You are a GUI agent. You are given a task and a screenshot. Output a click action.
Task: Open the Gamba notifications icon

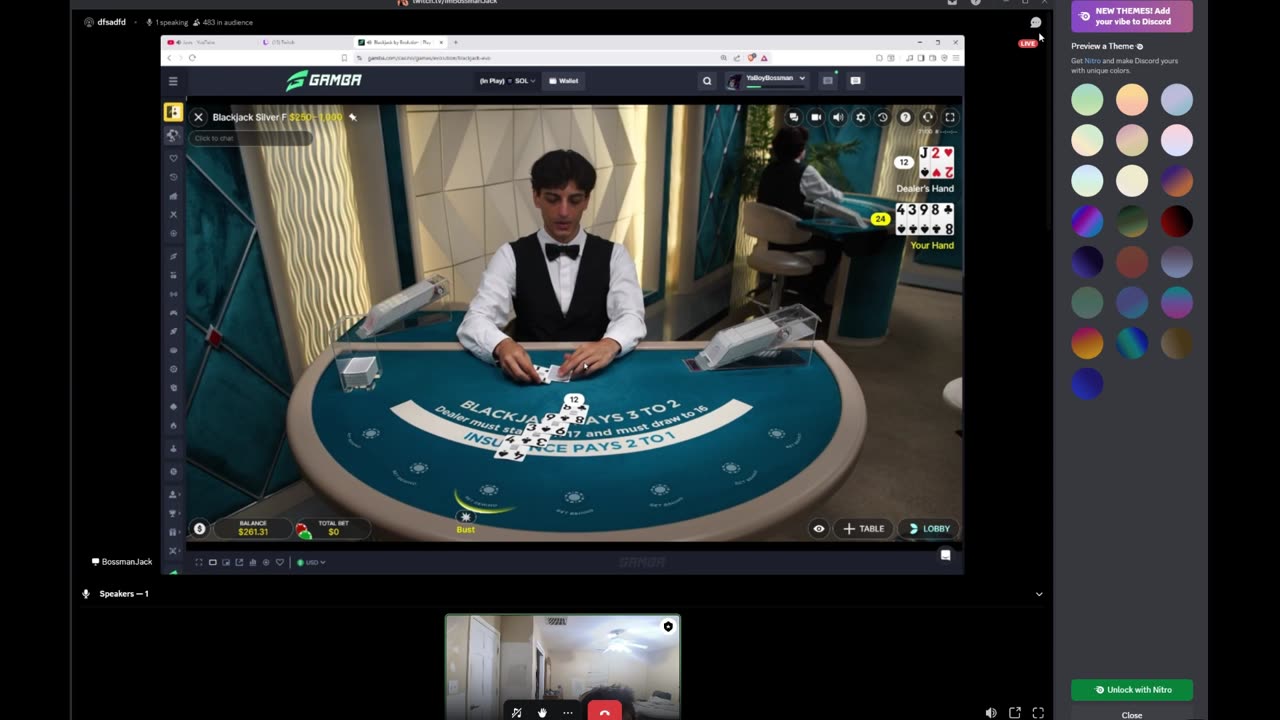tap(828, 80)
